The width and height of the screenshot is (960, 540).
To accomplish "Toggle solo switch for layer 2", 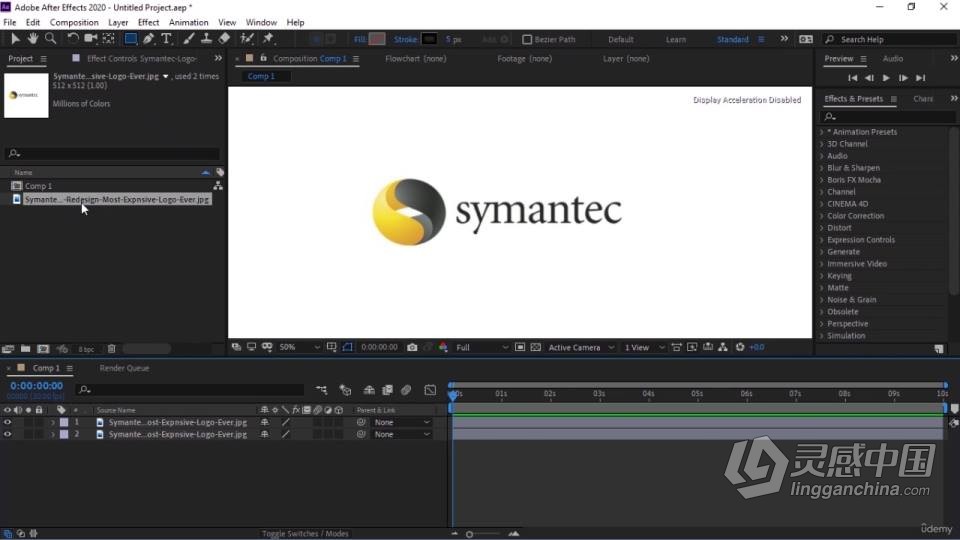I will point(28,435).
